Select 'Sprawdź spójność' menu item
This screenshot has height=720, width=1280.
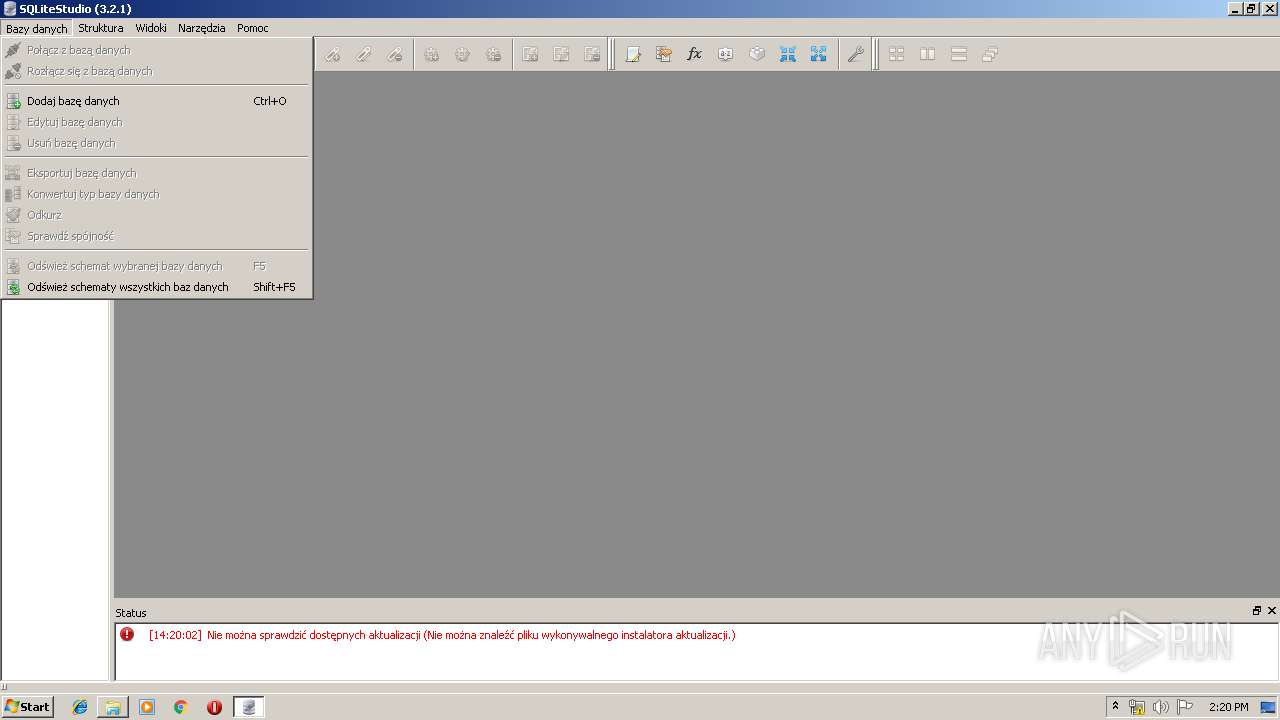pos(157,236)
